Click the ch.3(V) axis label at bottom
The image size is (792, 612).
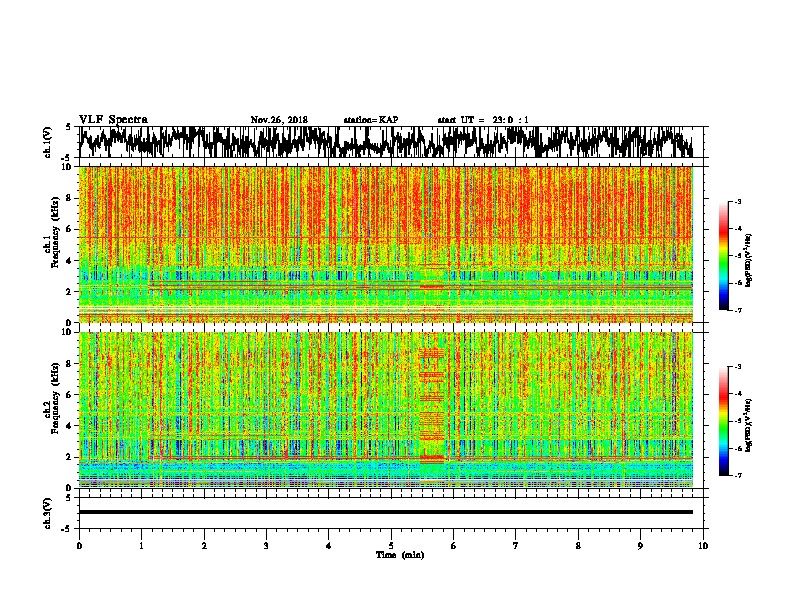click(x=48, y=513)
